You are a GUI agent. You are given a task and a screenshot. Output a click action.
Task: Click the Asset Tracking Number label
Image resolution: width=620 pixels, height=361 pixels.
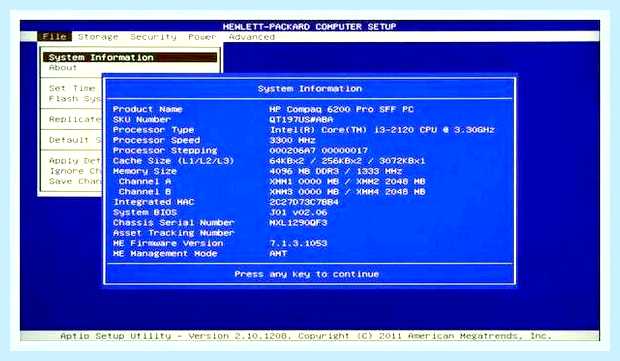pos(174,232)
